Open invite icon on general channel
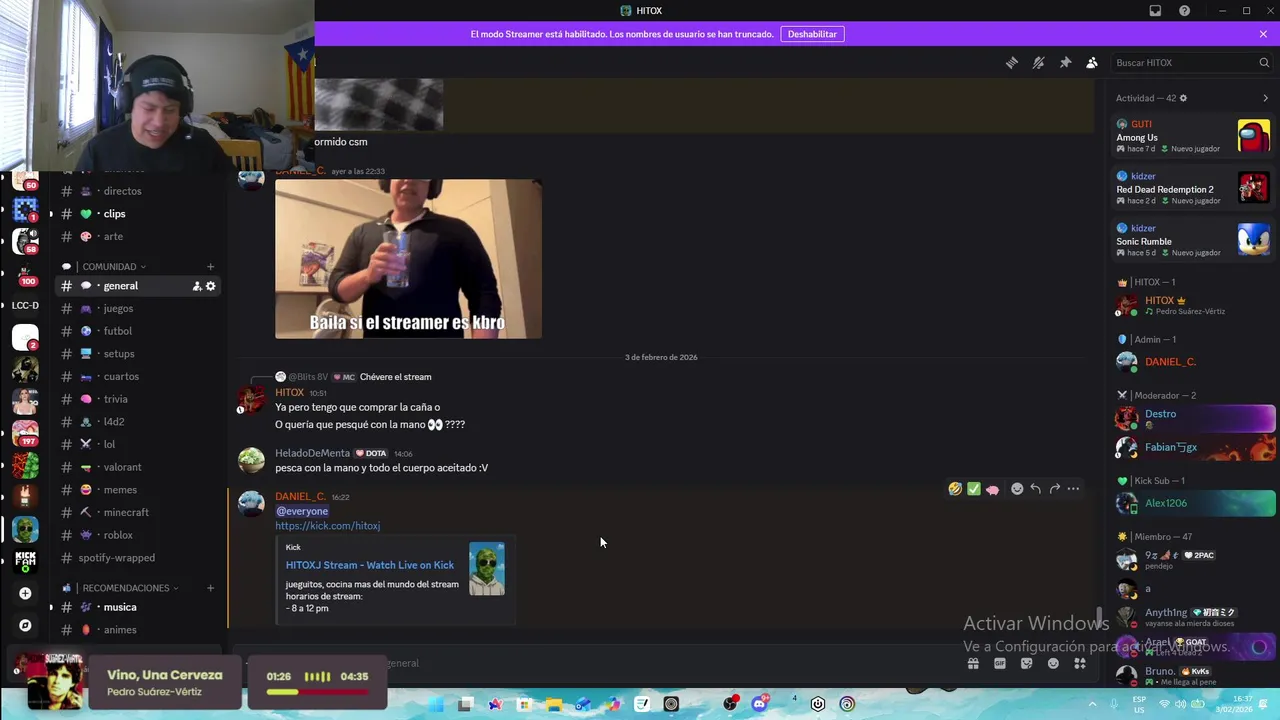 [x=197, y=286]
